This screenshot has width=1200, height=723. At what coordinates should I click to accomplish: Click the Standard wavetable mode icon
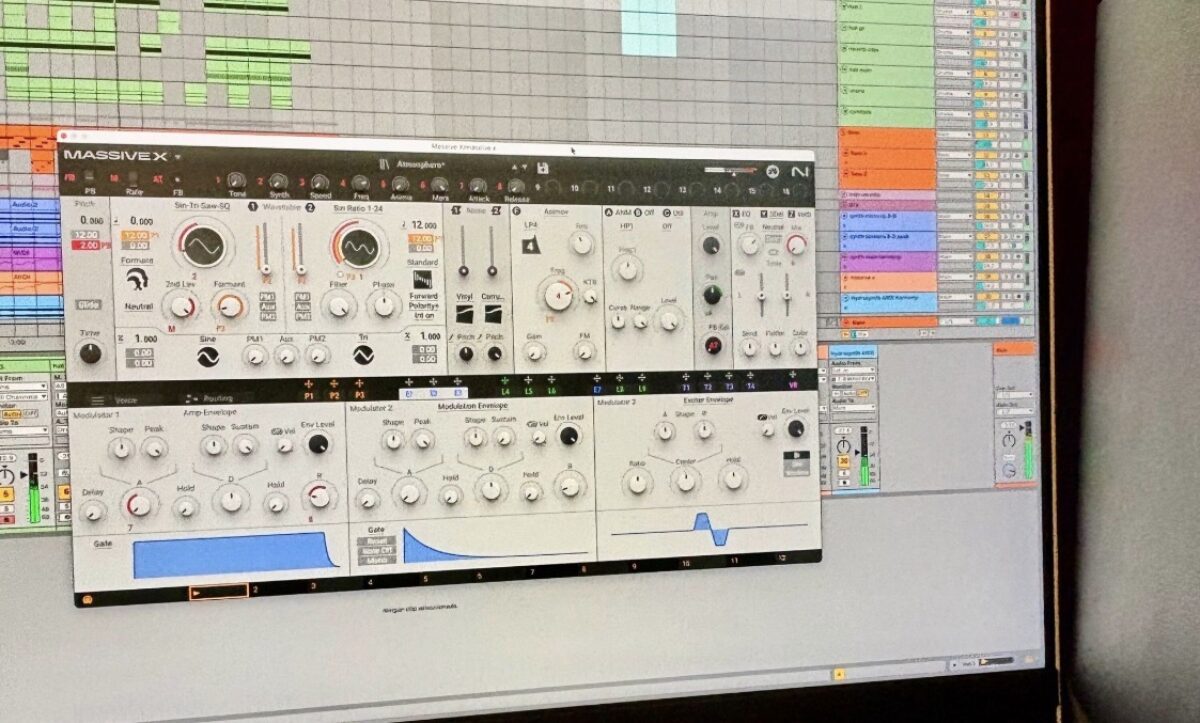[424, 279]
